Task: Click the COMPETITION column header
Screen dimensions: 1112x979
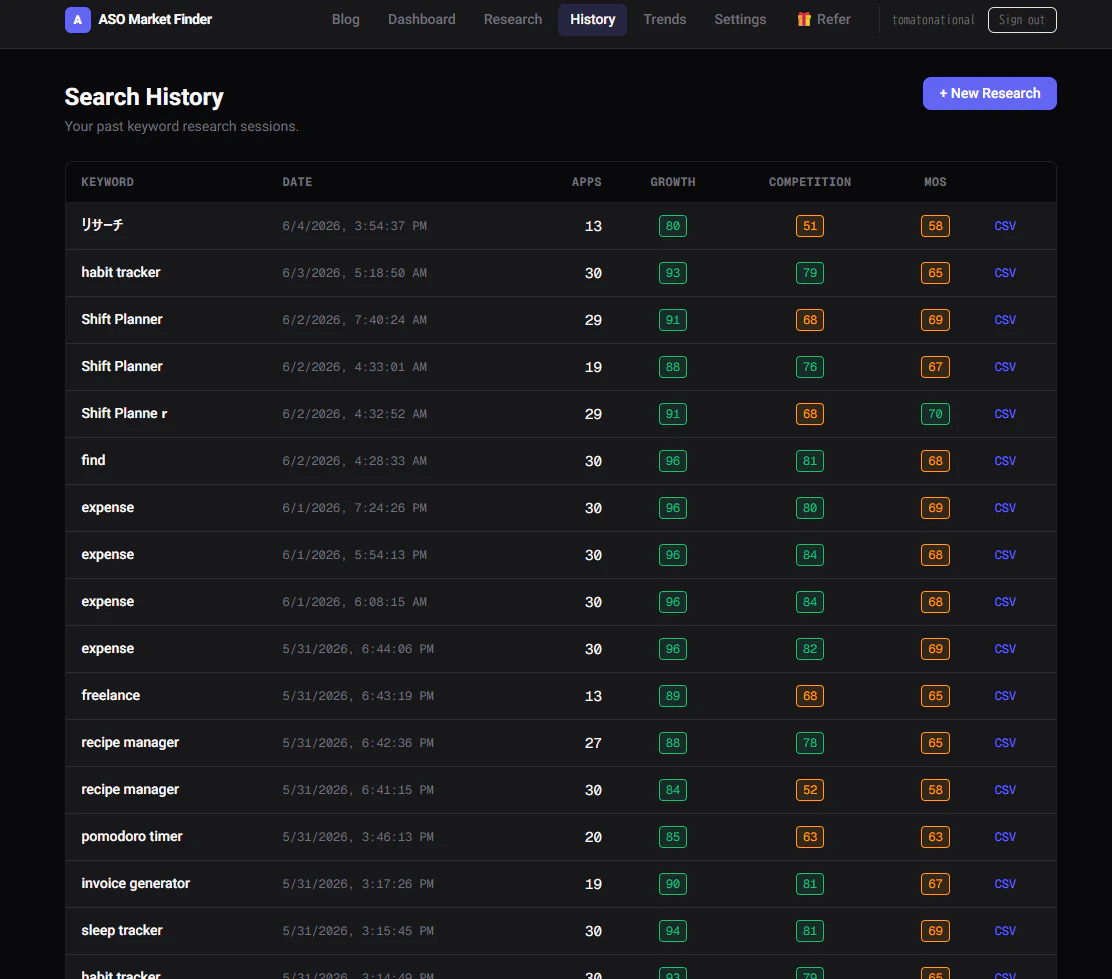Action: 810,182
